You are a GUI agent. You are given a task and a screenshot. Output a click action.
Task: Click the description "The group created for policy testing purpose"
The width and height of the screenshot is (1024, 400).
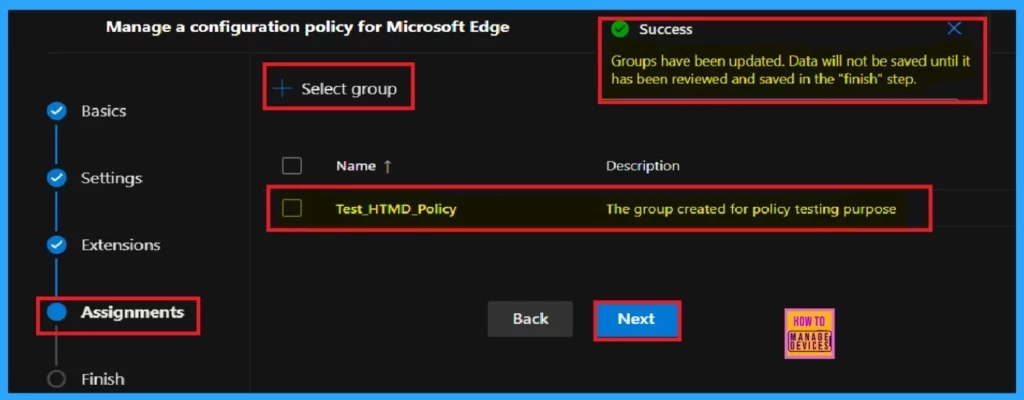pos(751,209)
